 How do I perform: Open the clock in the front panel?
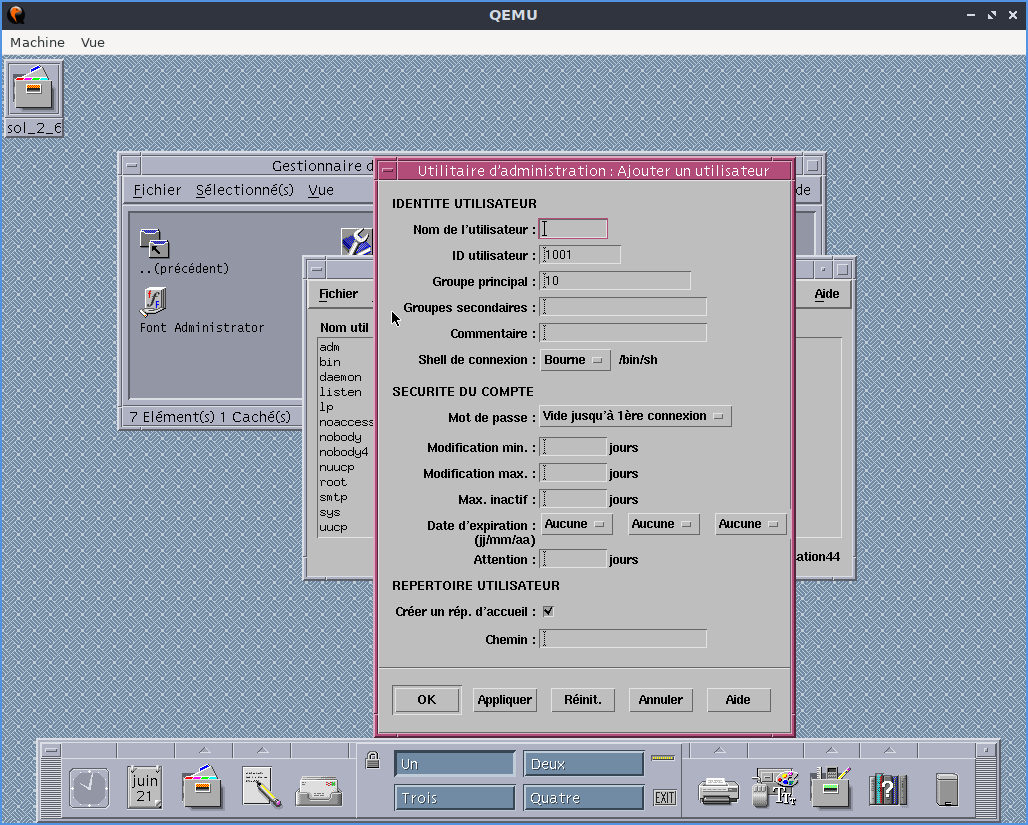[89, 788]
